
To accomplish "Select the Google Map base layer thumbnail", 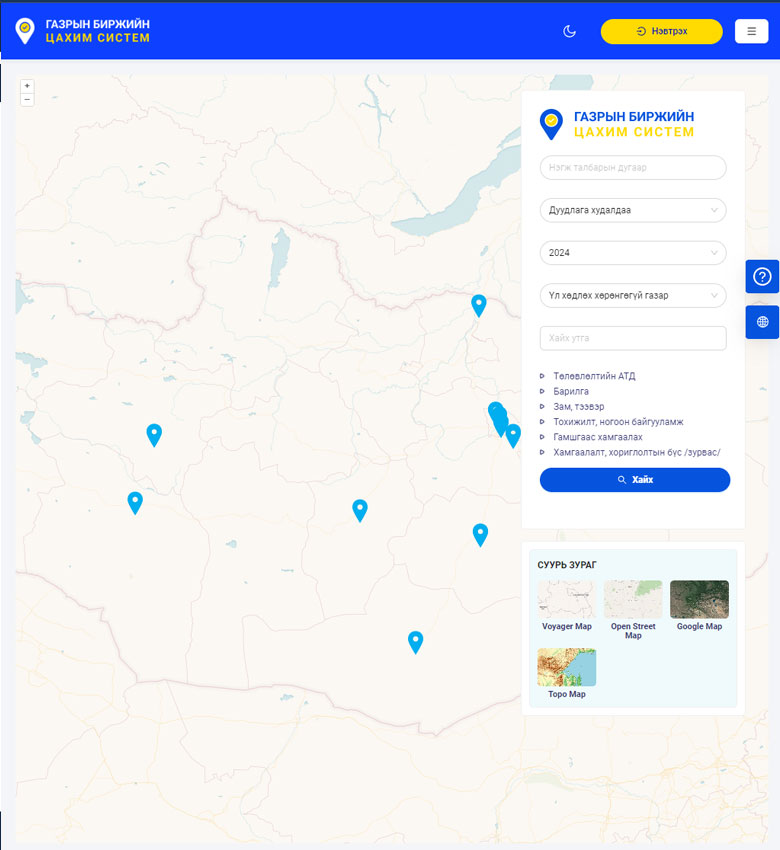I will point(699,600).
